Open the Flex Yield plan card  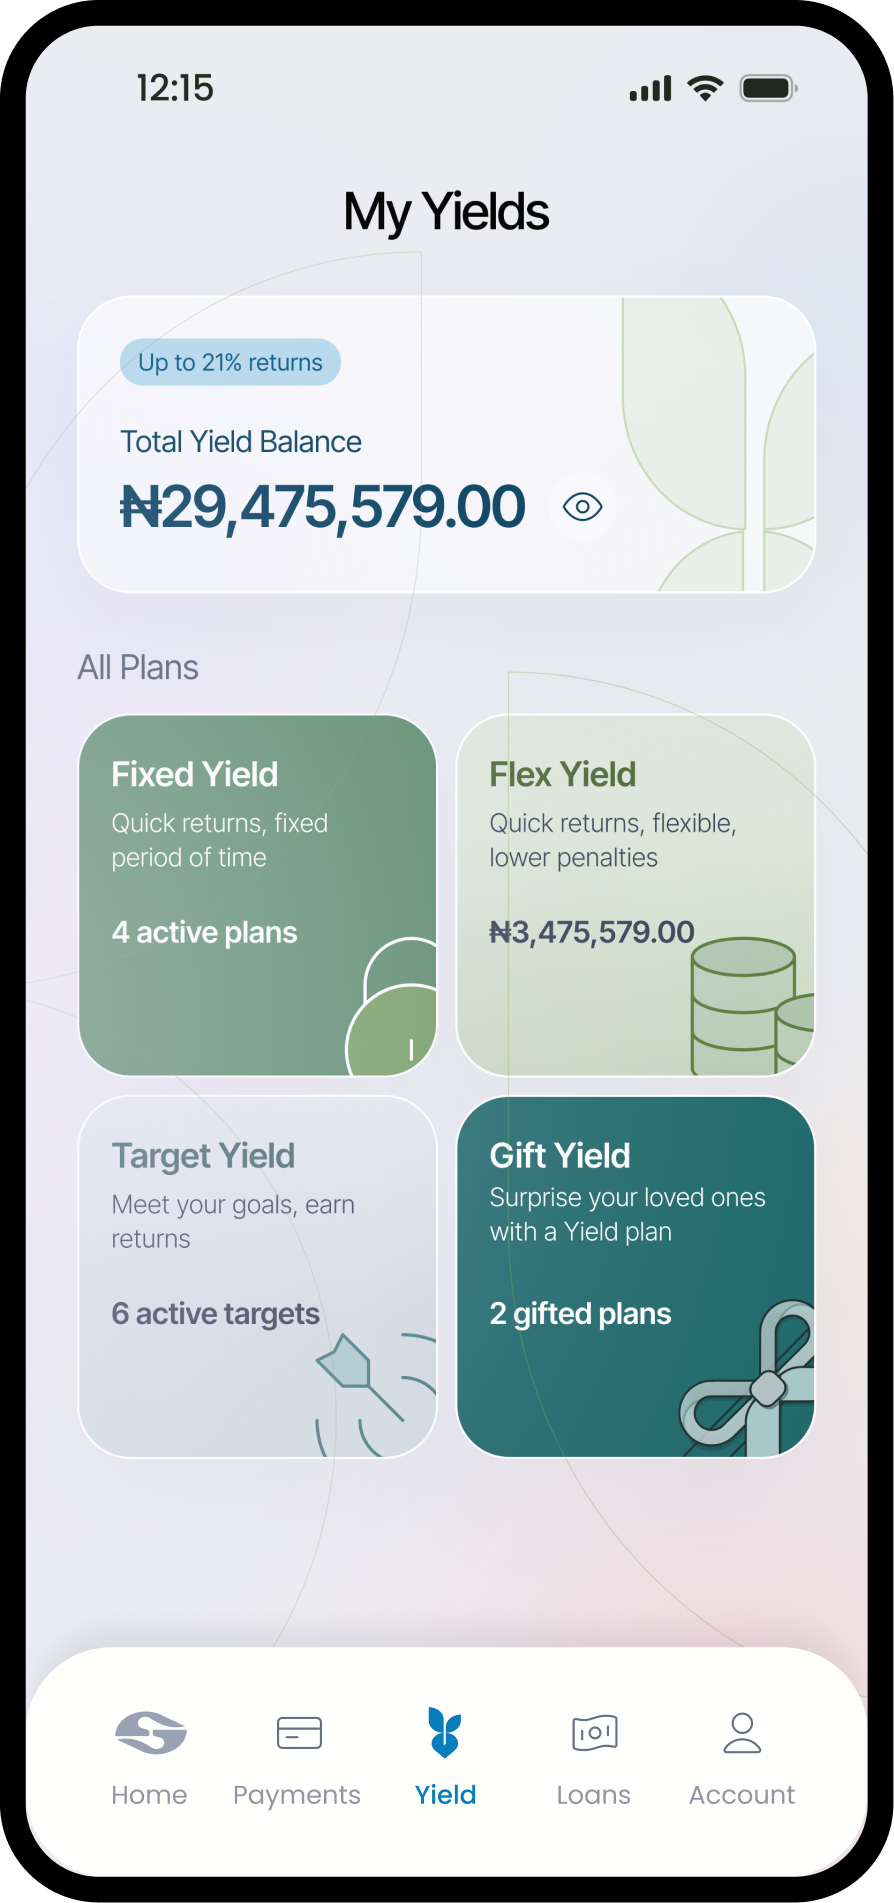[636, 895]
